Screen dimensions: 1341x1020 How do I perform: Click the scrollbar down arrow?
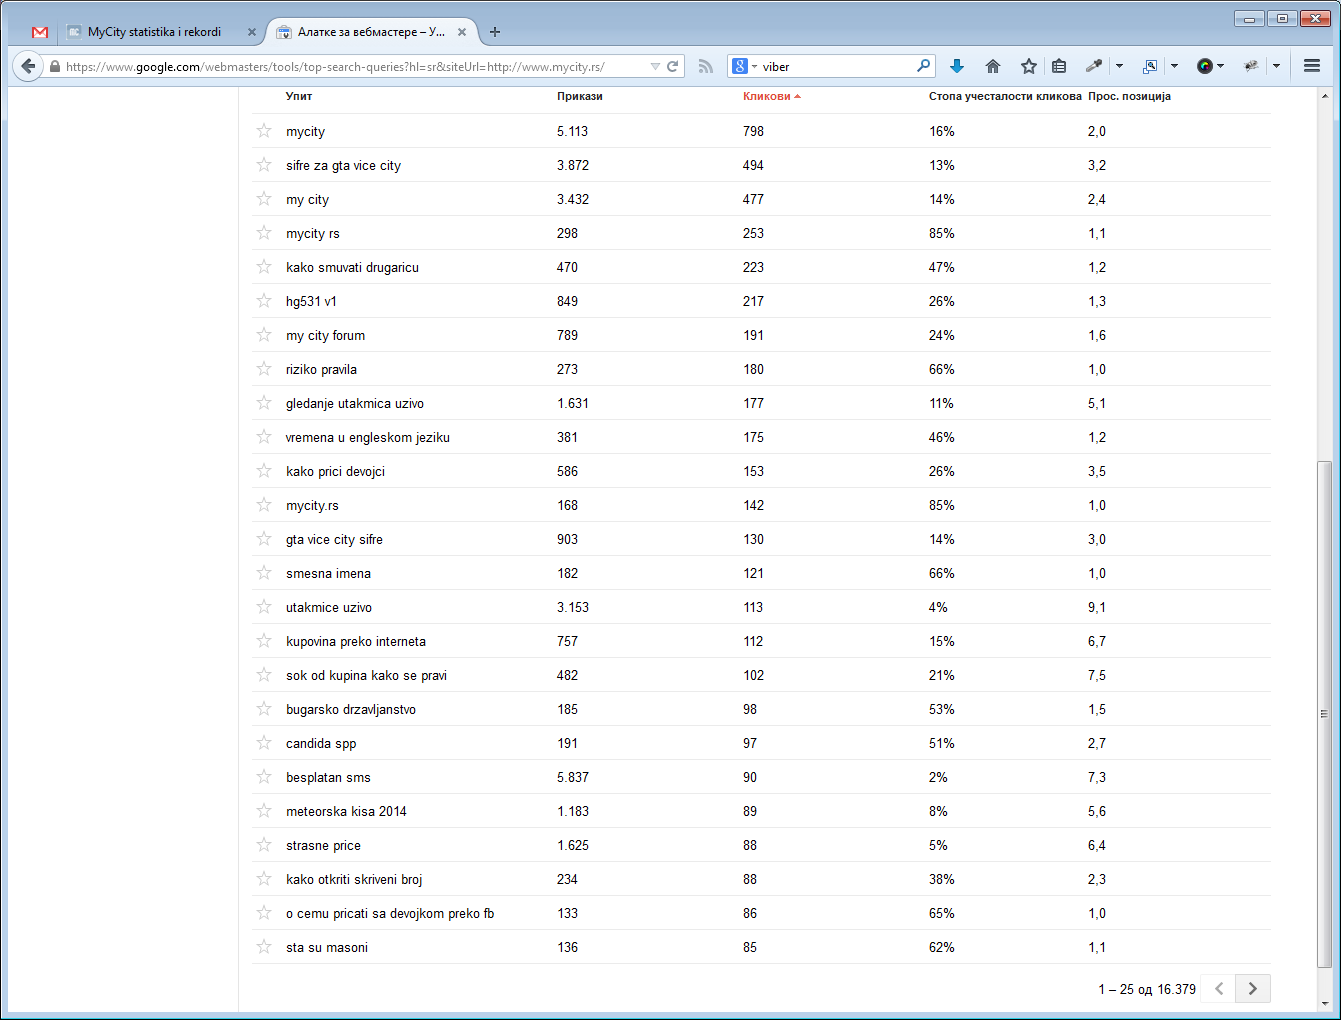coord(1324,1003)
